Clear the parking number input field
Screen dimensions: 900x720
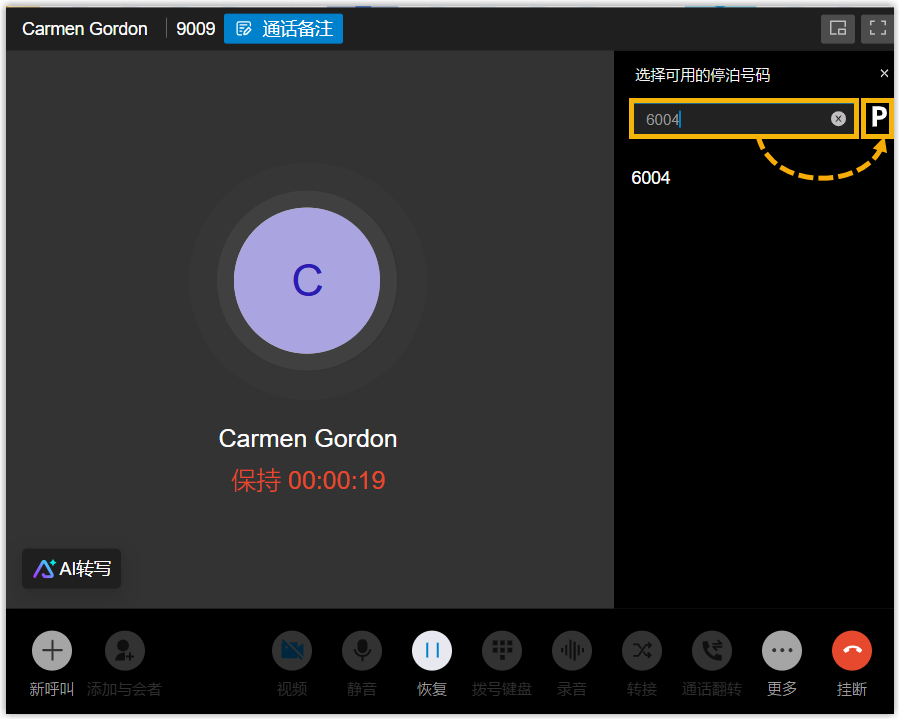[838, 119]
